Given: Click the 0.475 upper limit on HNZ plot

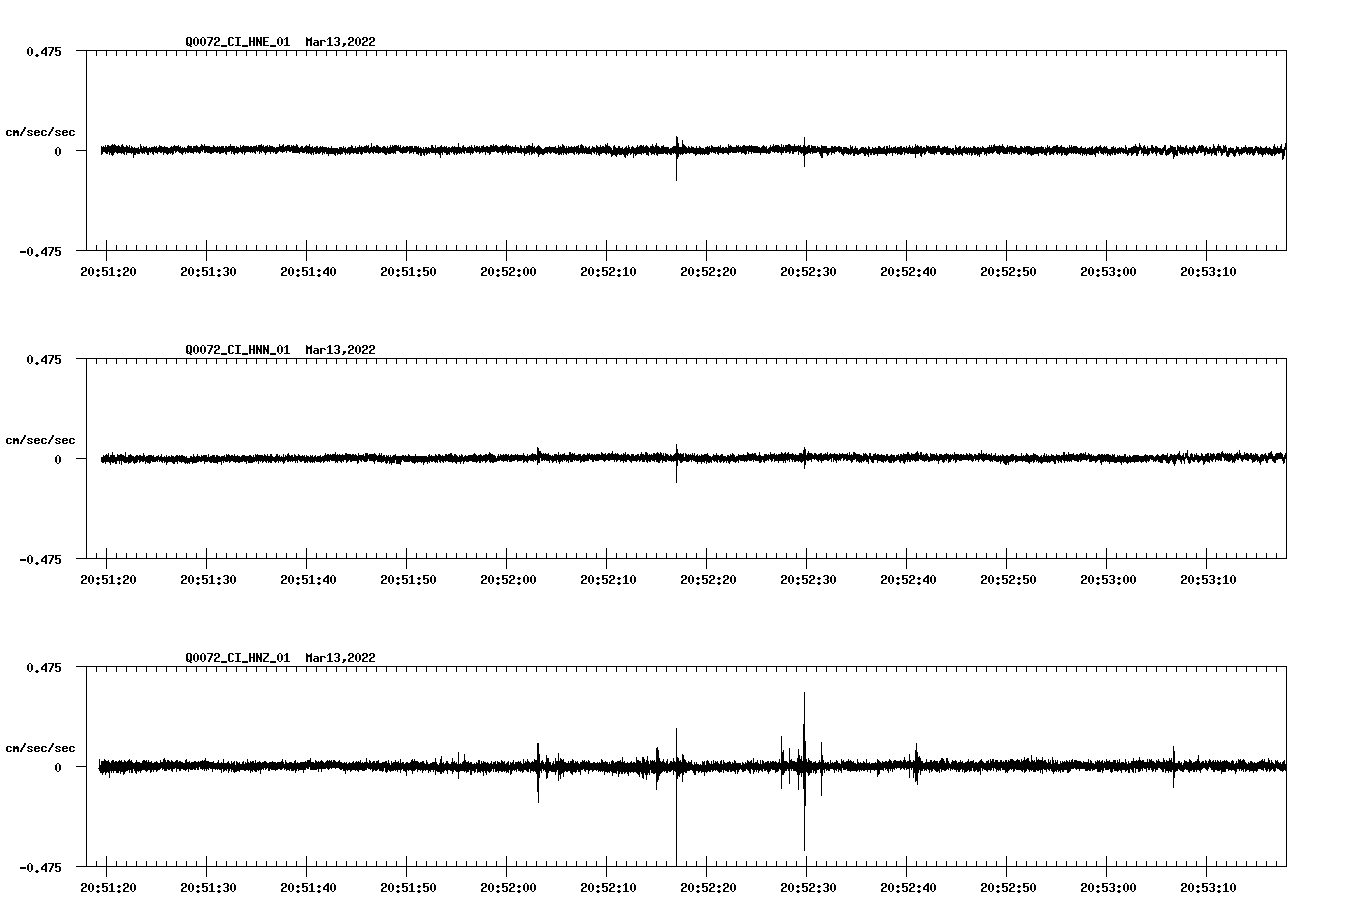Looking at the screenshot, I should [x=43, y=667].
